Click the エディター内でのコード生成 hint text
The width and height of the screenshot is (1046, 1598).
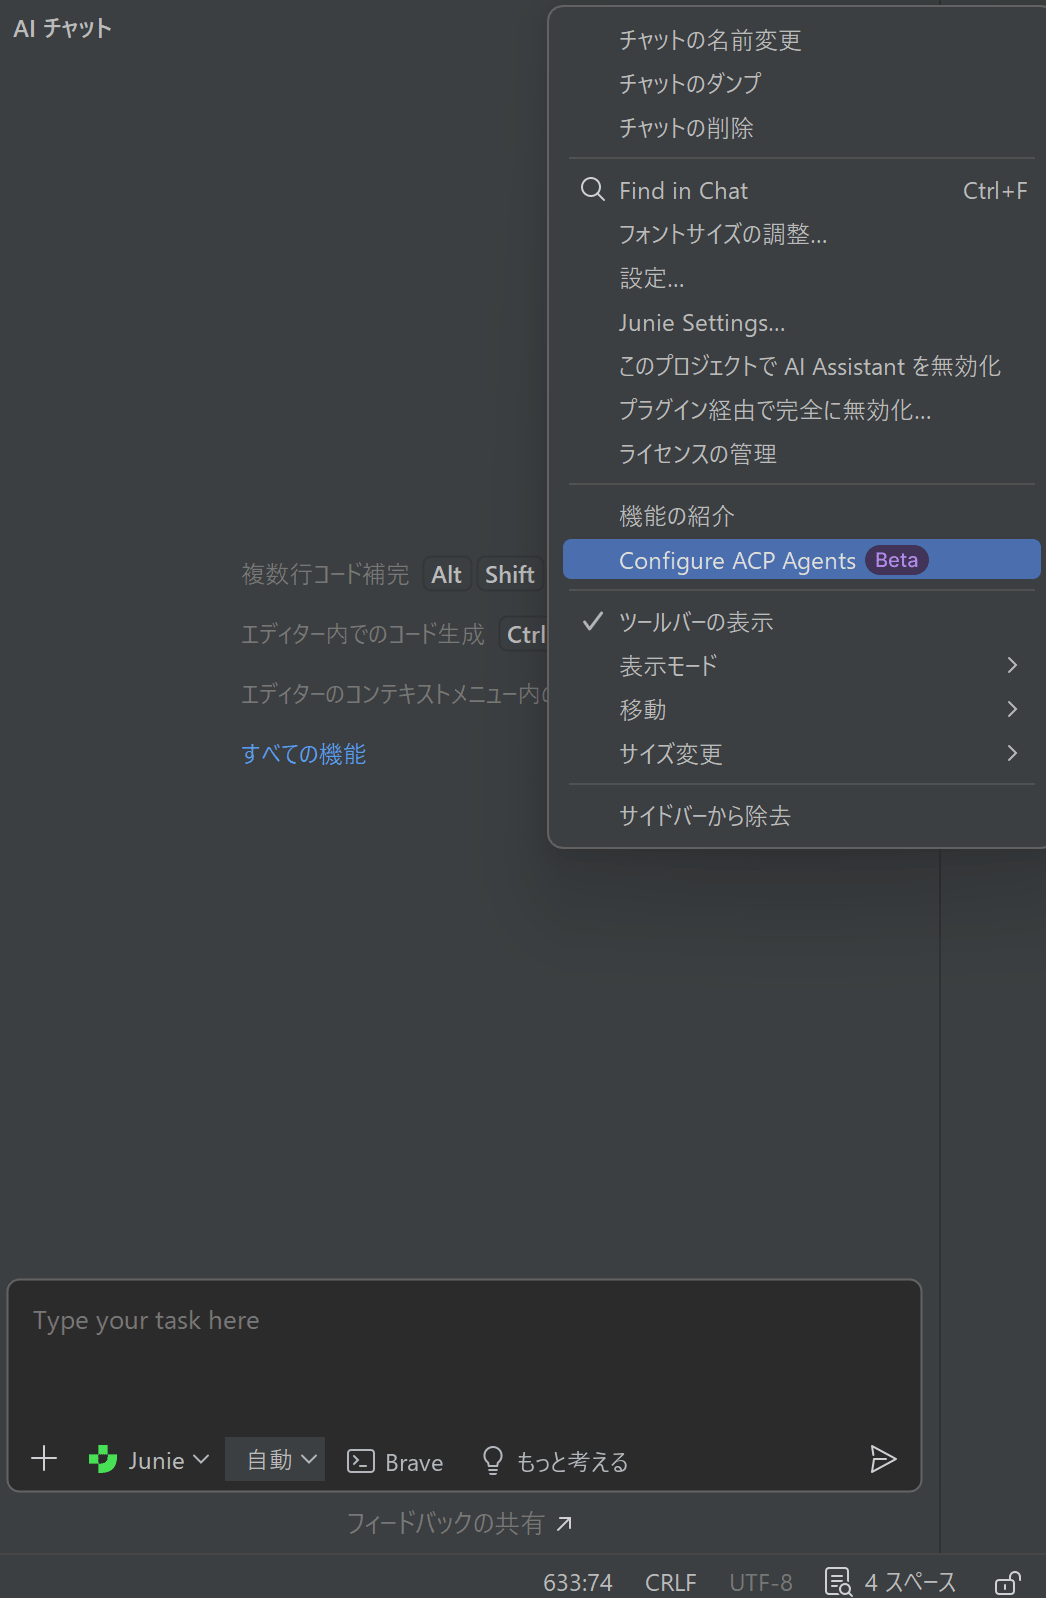point(363,634)
